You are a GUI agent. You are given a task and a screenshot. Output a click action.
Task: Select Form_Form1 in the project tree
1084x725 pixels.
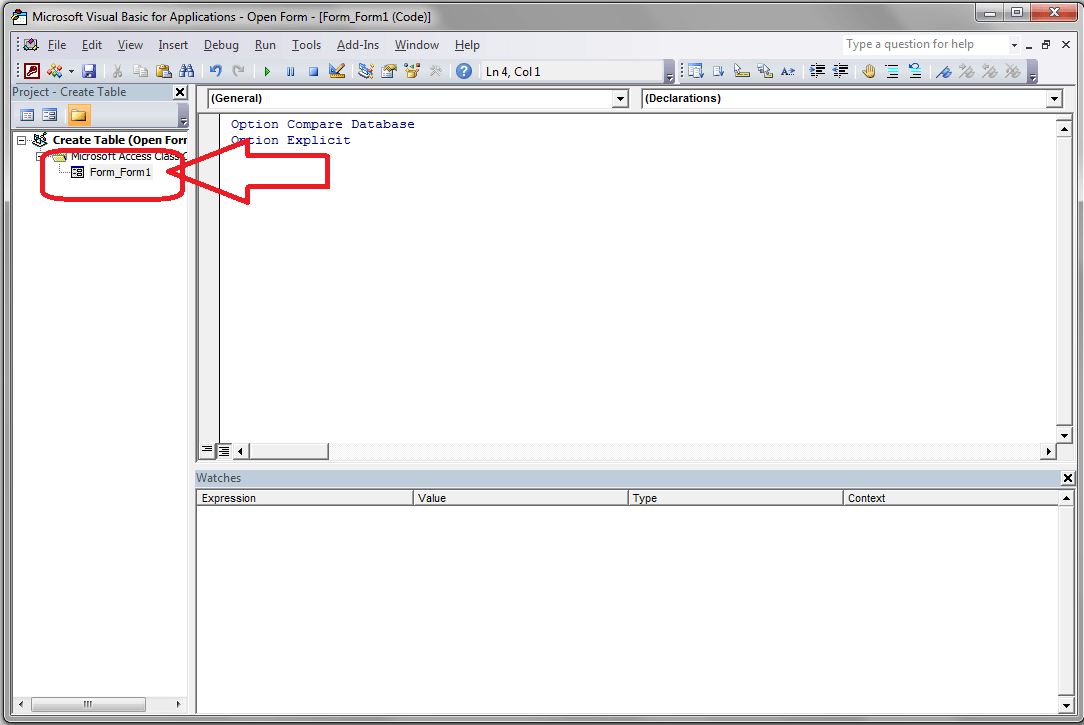pyautogui.click(x=120, y=172)
